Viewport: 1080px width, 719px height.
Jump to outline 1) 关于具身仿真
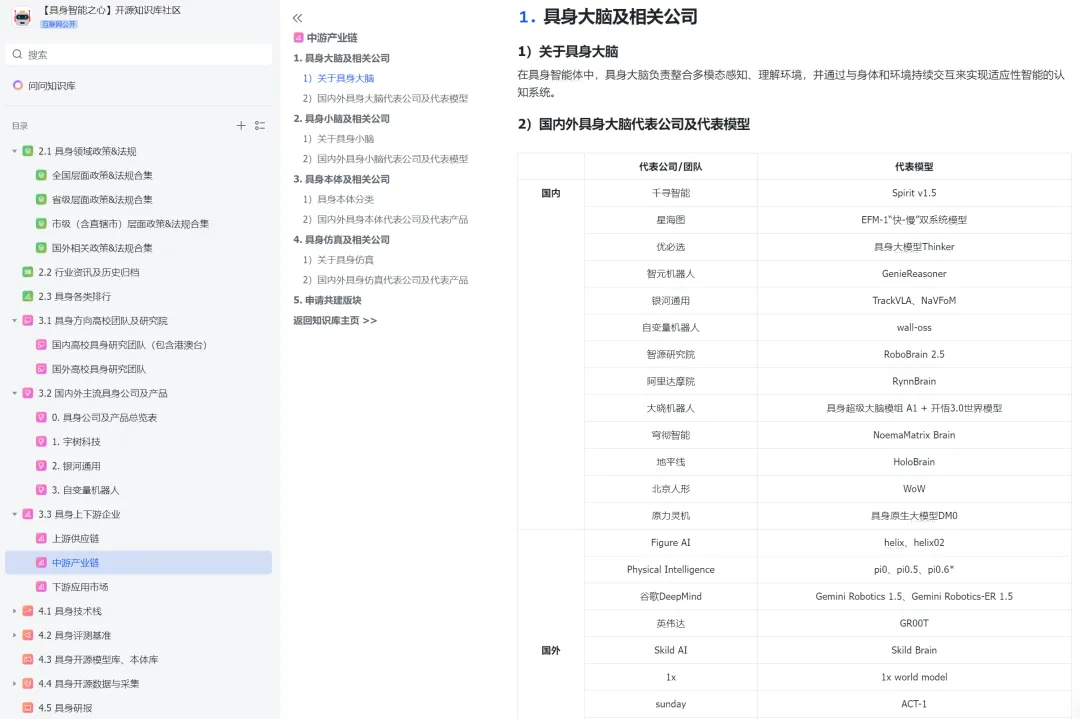(x=338, y=260)
